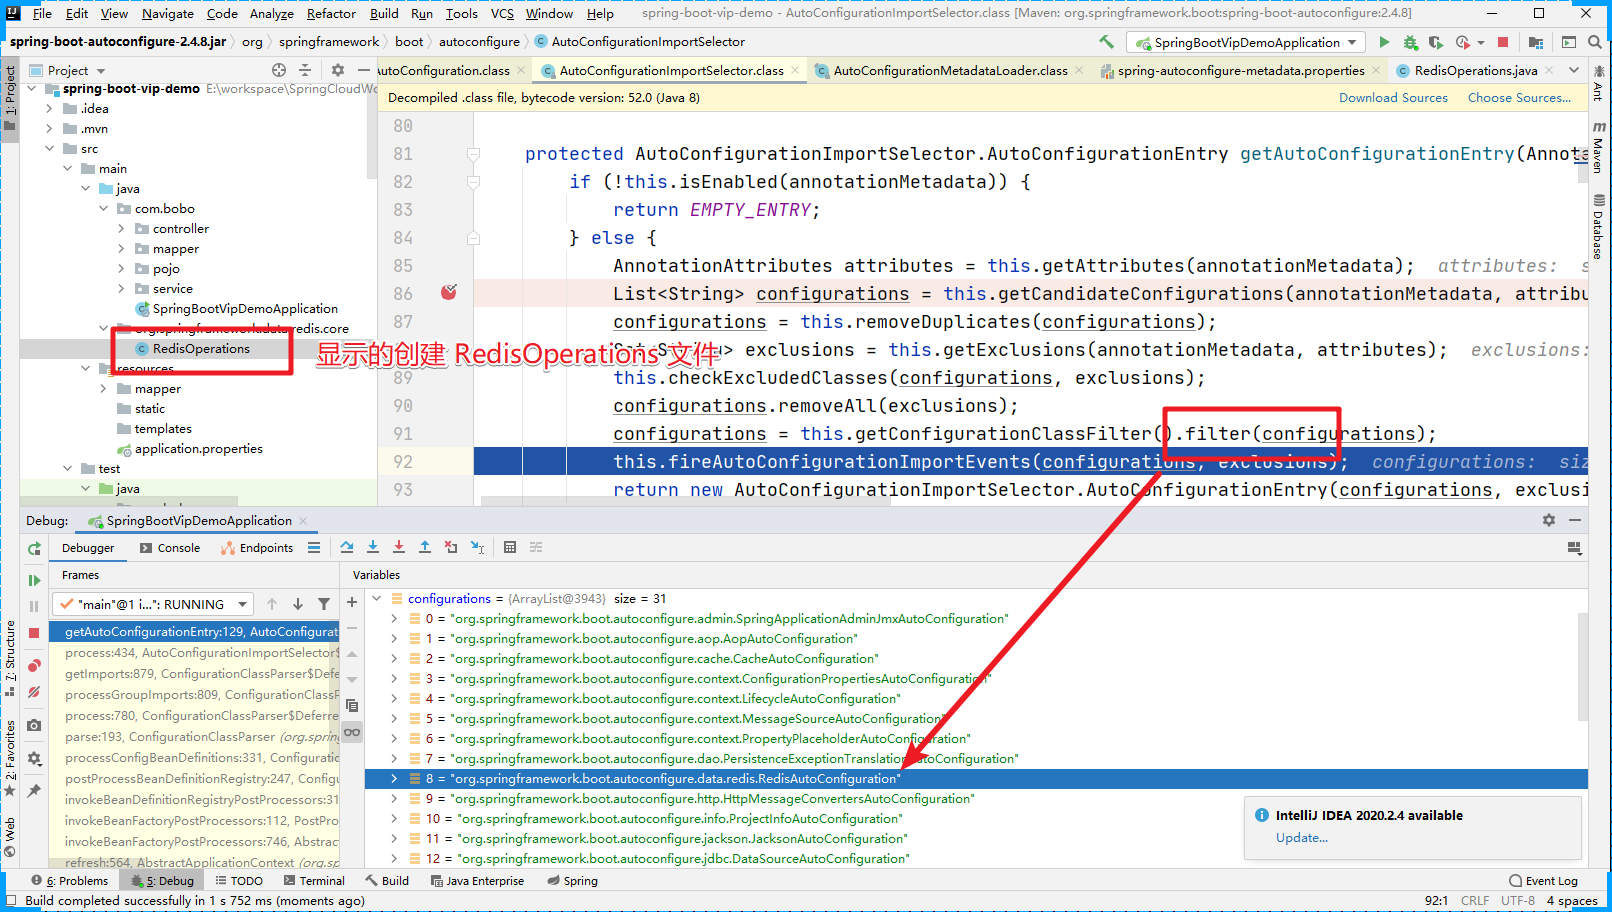Screen dimensions: 1612x912
Task: Click the Step Into icon
Action: pos(373,547)
